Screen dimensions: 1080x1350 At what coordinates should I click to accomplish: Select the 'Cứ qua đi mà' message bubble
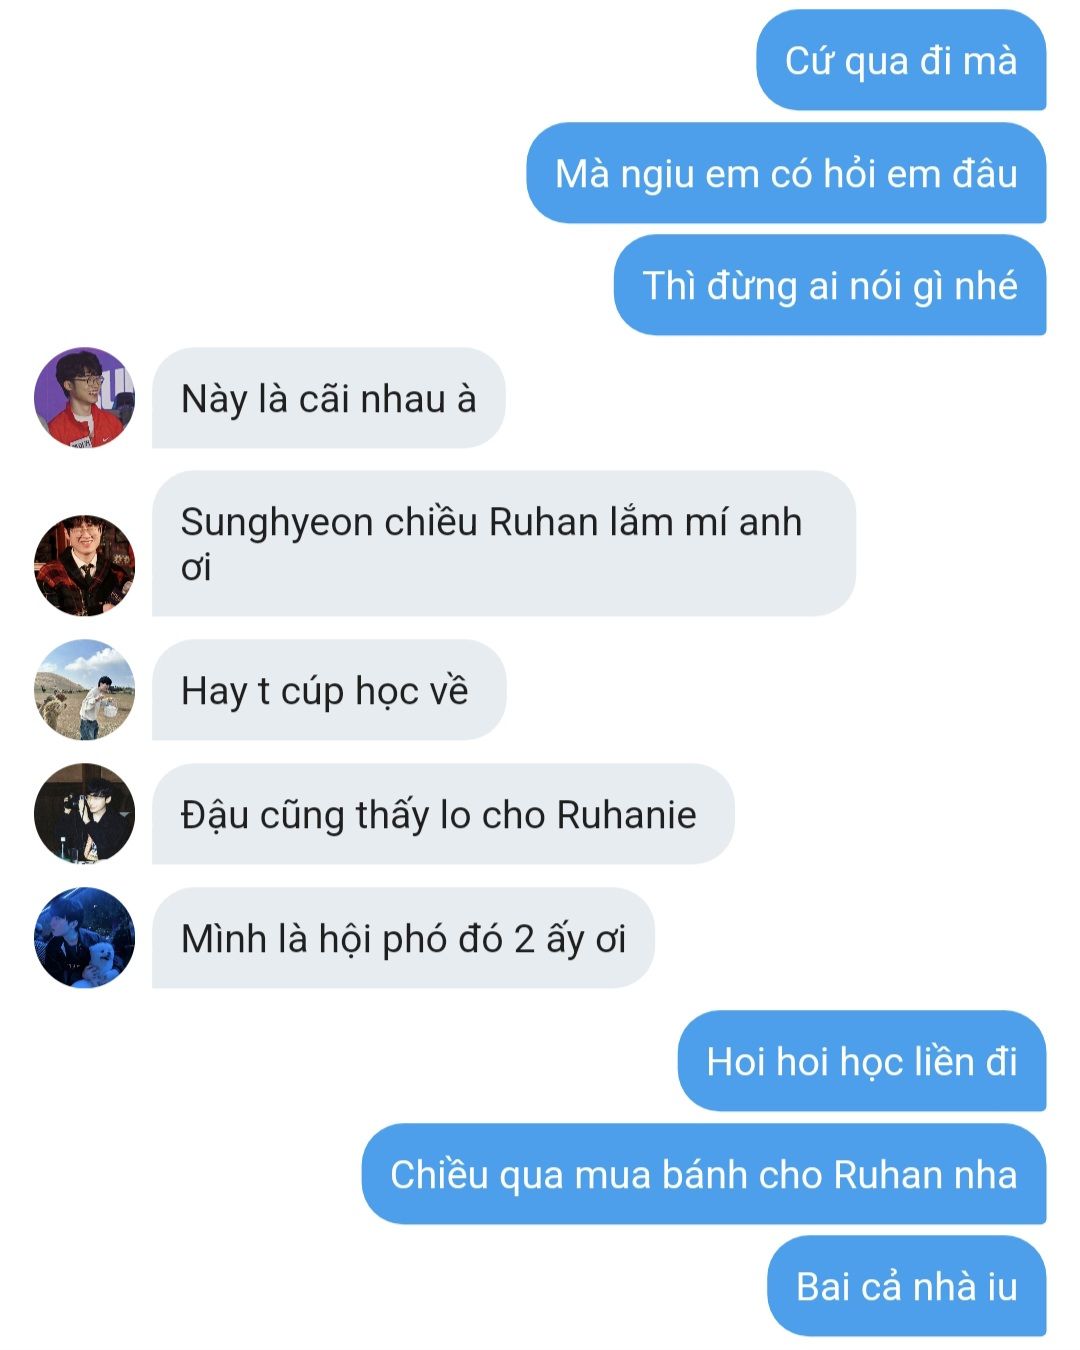[901, 60]
